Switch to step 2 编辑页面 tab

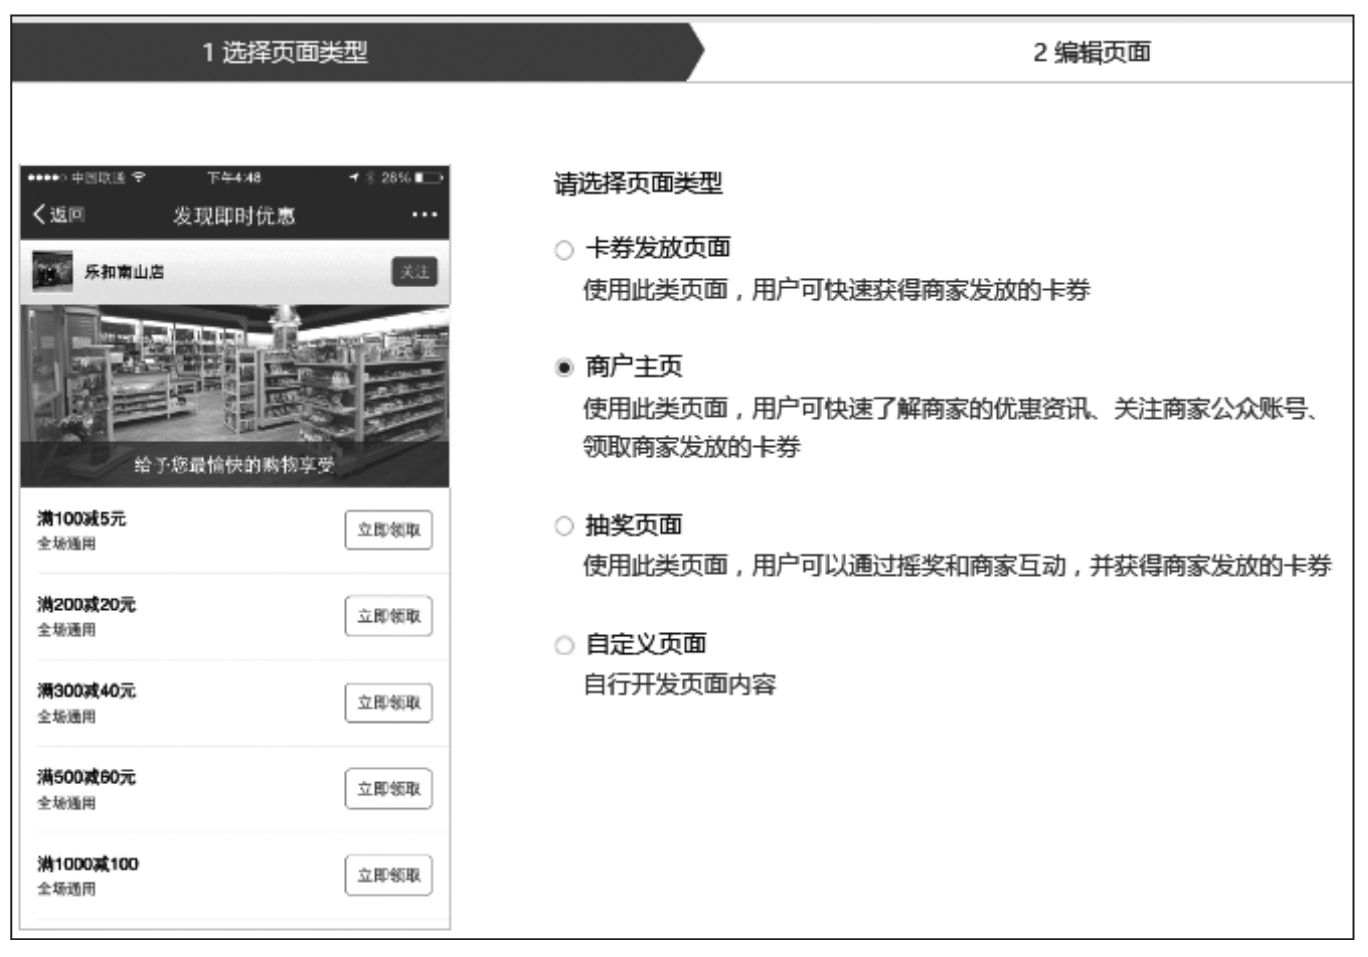[x=1091, y=52]
